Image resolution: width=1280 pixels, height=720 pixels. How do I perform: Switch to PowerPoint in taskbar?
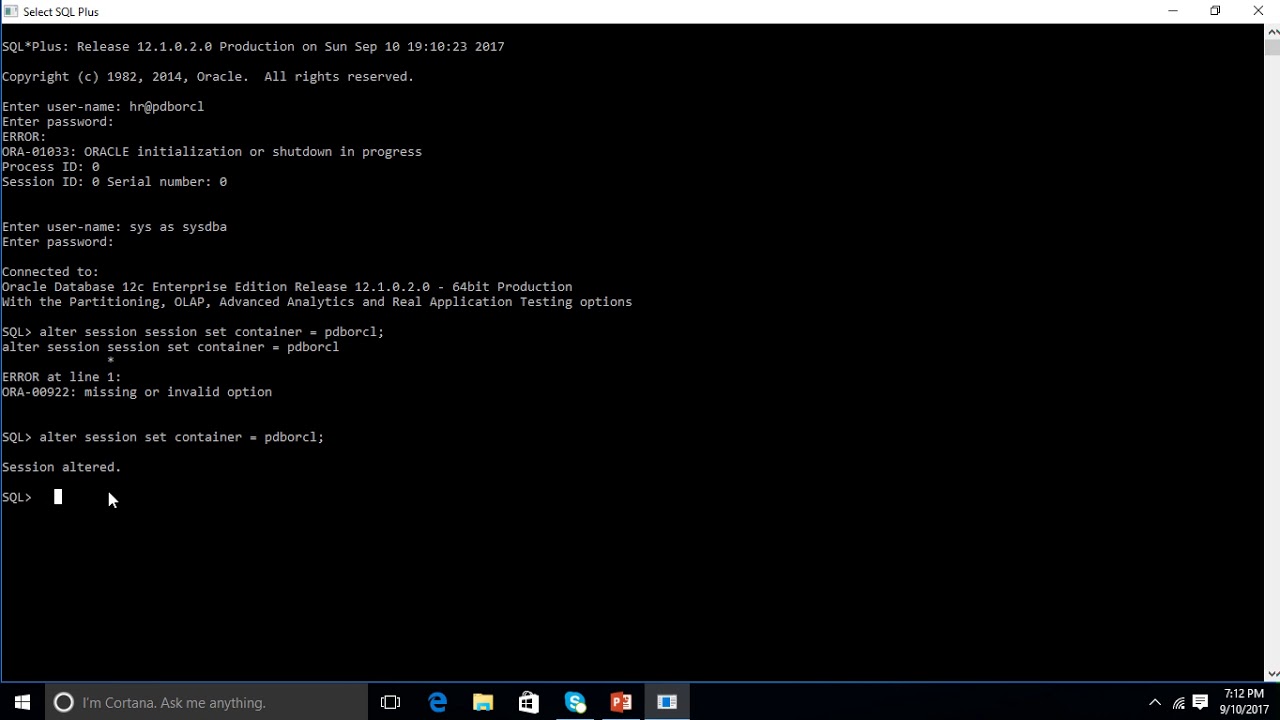pyautogui.click(x=621, y=702)
